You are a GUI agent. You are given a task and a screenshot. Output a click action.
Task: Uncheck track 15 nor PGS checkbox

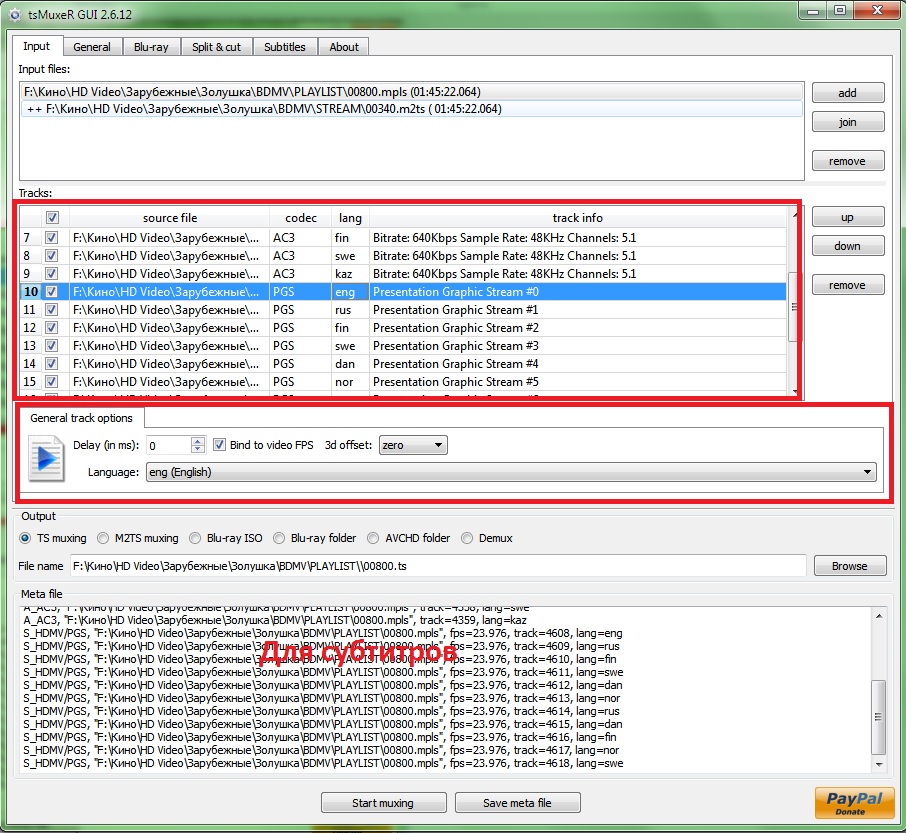(x=51, y=381)
